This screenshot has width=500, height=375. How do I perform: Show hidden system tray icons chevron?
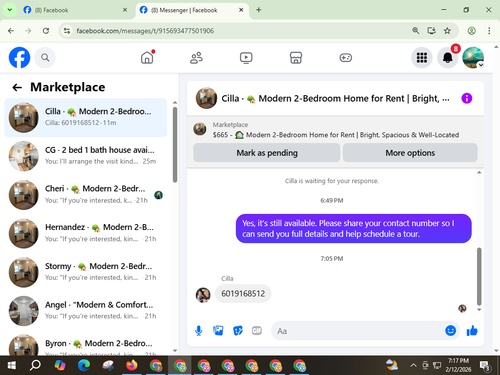[x=413, y=365]
